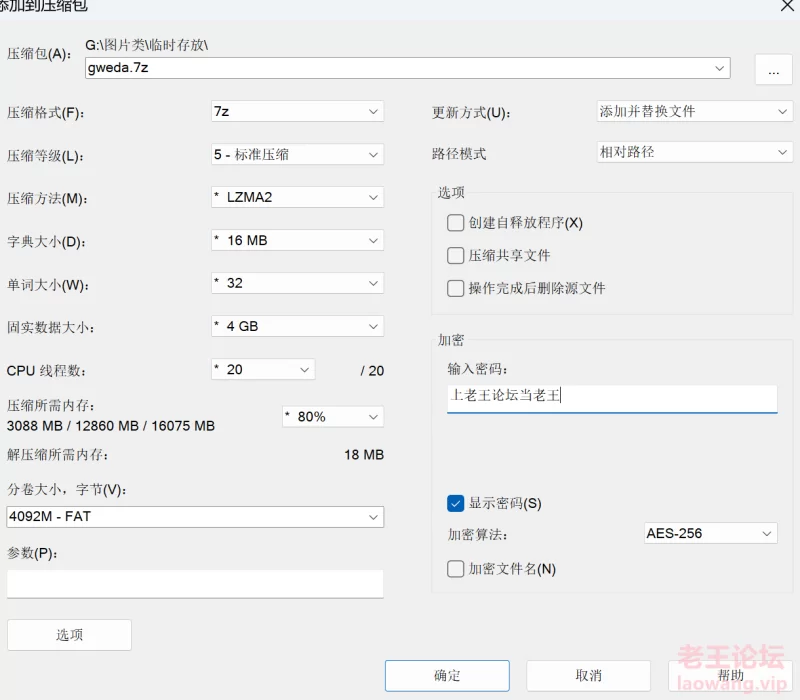Click the 帮助 button
The height and width of the screenshot is (700, 800).
(x=730, y=676)
